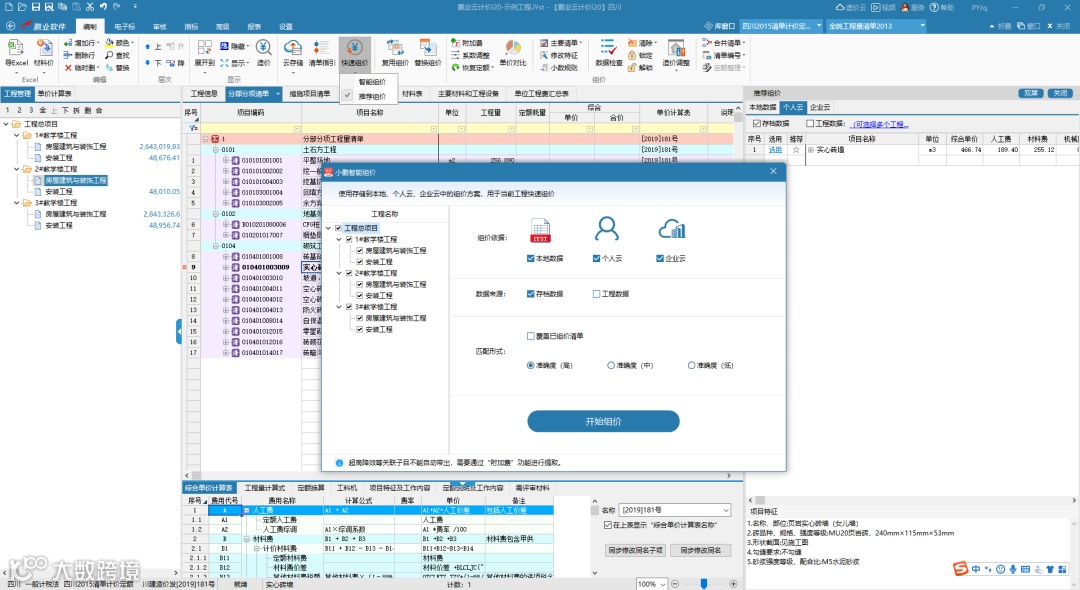
Task: Switch to the 企业云 tab in recommendation panel
Action: (820, 107)
